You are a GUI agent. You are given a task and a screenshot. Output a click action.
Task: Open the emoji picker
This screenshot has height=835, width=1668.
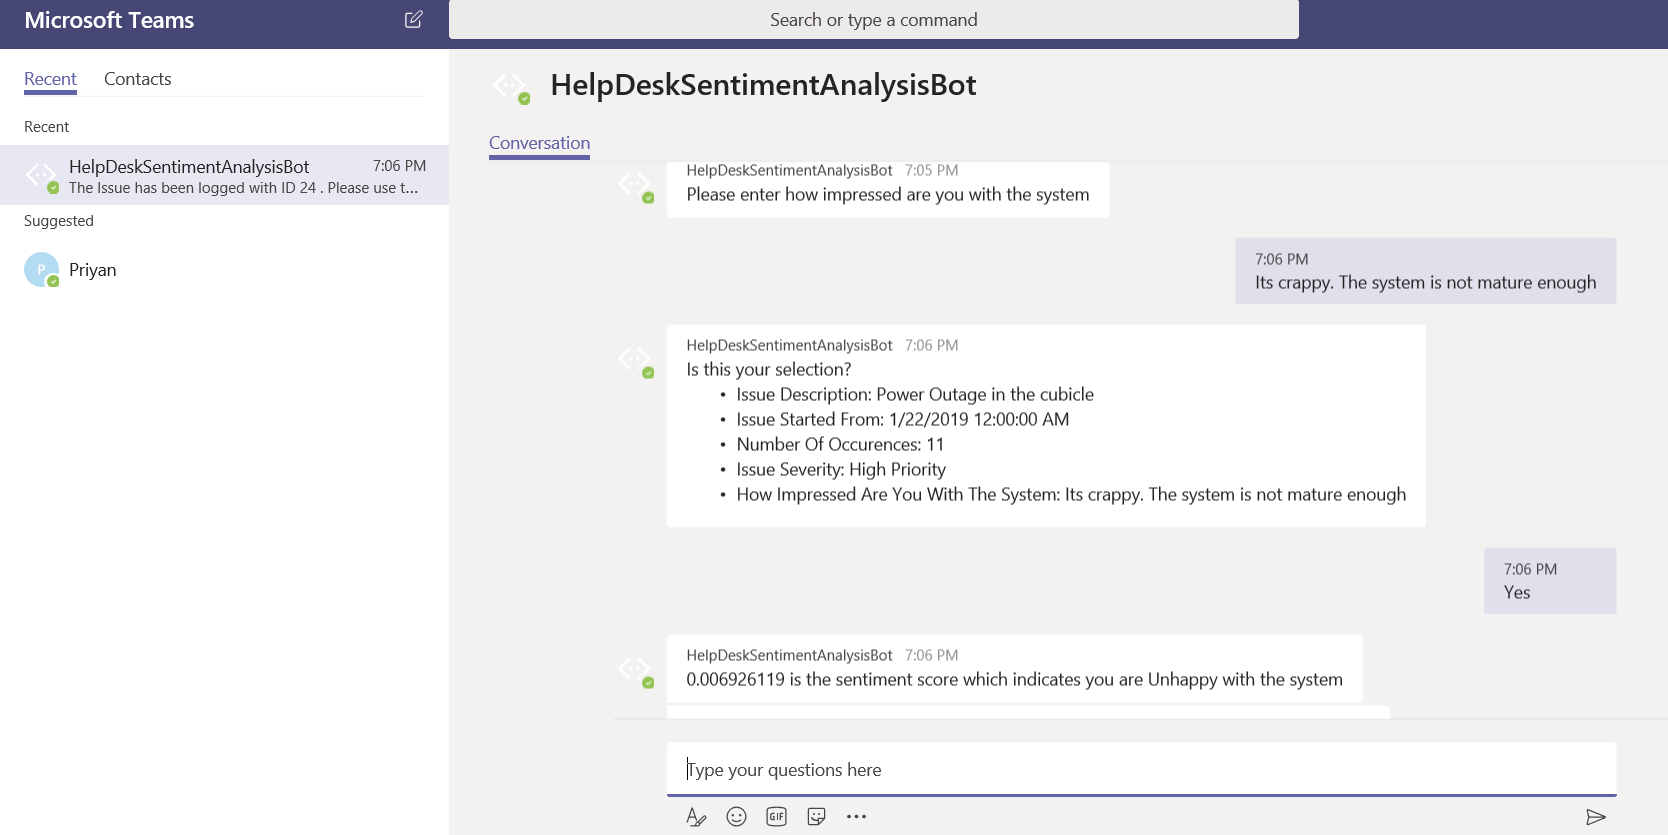pyautogui.click(x=737, y=817)
